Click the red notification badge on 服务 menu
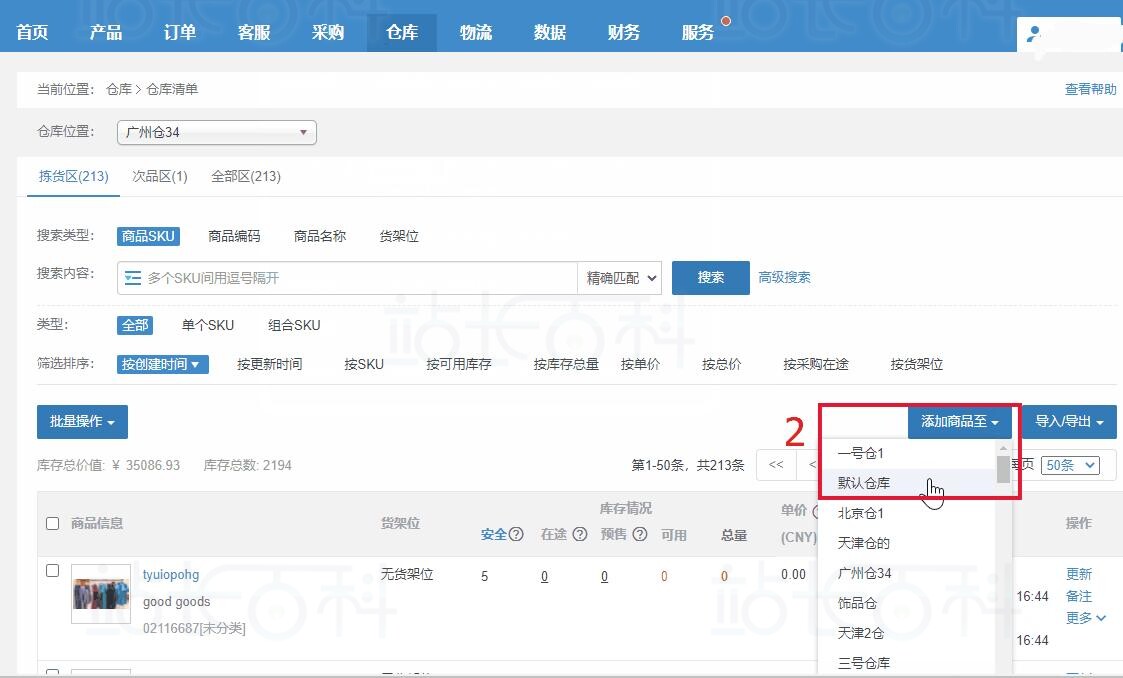Viewport: 1123px width, 678px height. [725, 19]
